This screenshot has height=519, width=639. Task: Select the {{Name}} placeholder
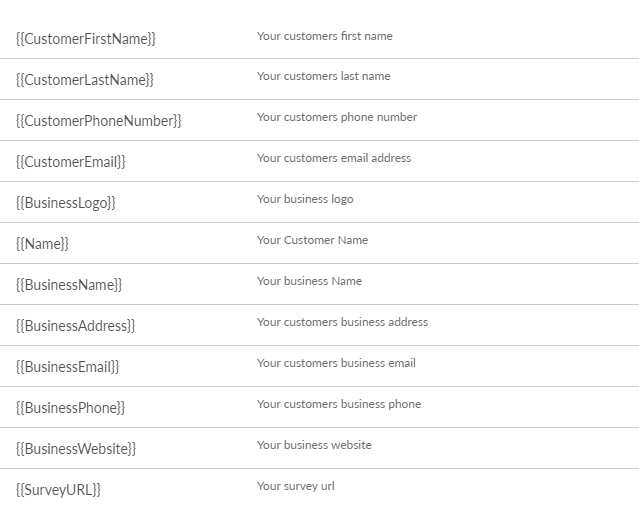tap(42, 244)
